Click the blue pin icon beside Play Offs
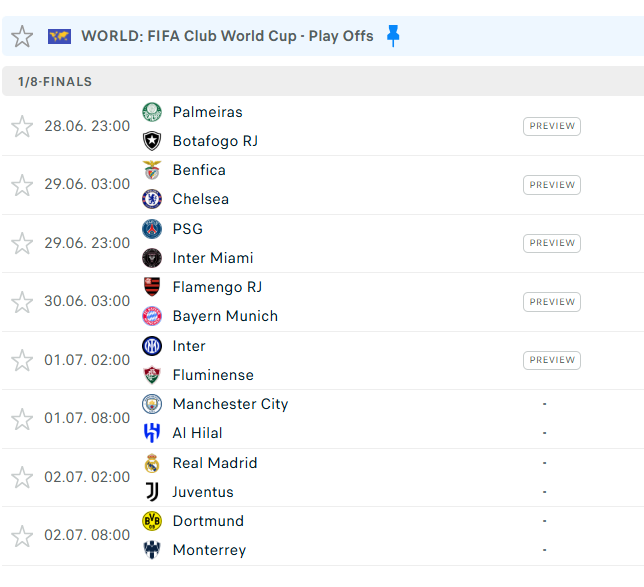Screen dimensions: 644x587 (x=393, y=36)
